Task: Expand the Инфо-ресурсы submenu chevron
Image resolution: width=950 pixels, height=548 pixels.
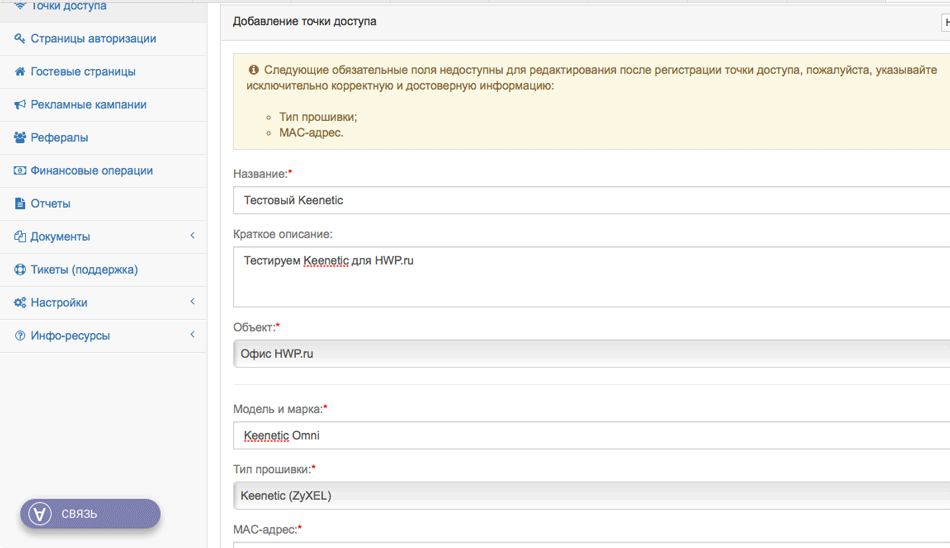Action: pyautogui.click(x=192, y=335)
